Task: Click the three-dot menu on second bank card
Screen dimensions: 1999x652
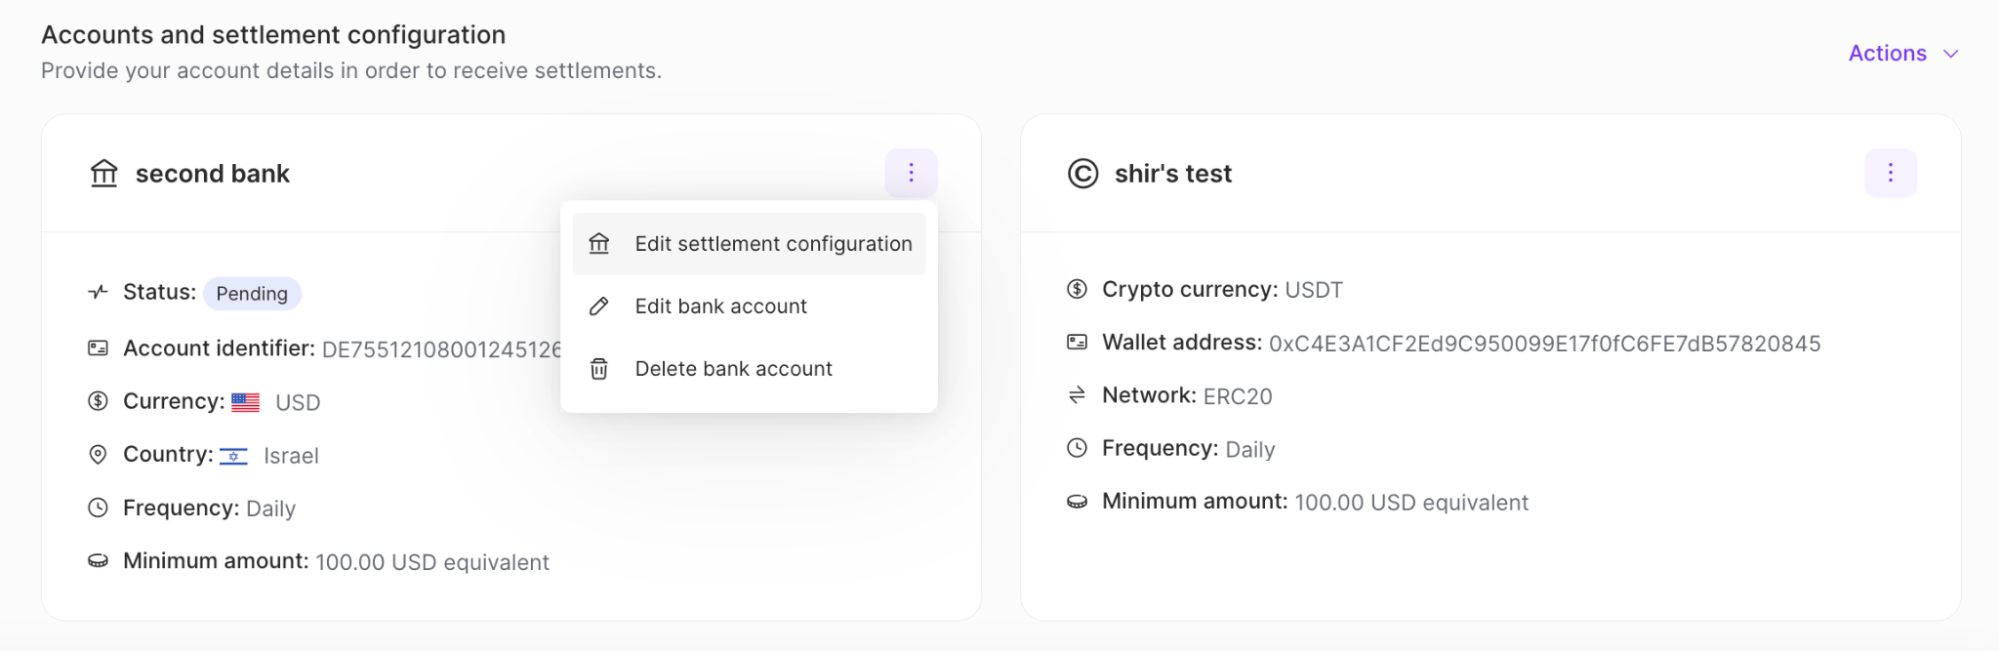Action: point(911,172)
